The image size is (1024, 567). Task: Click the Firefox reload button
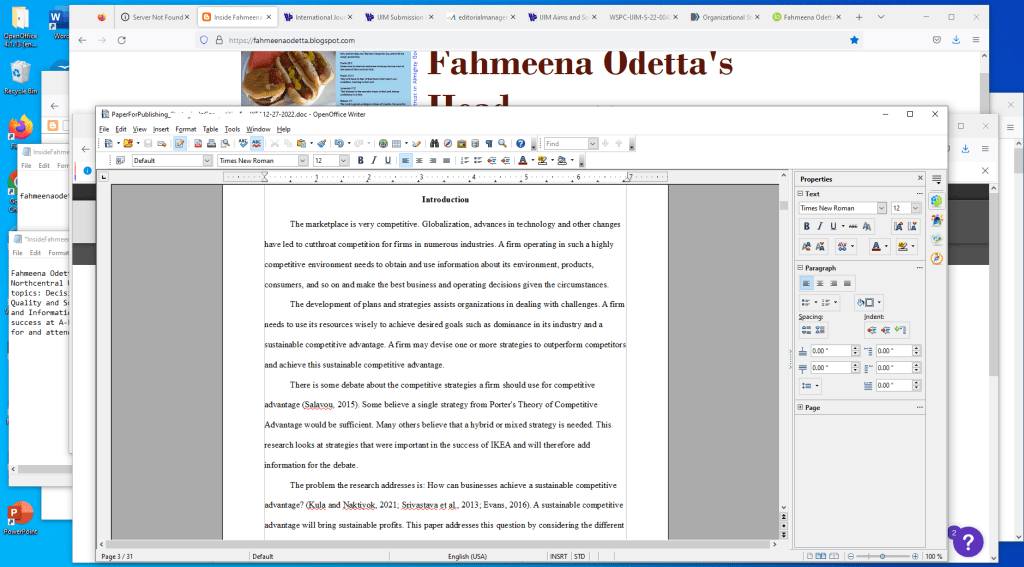[x=121, y=40]
